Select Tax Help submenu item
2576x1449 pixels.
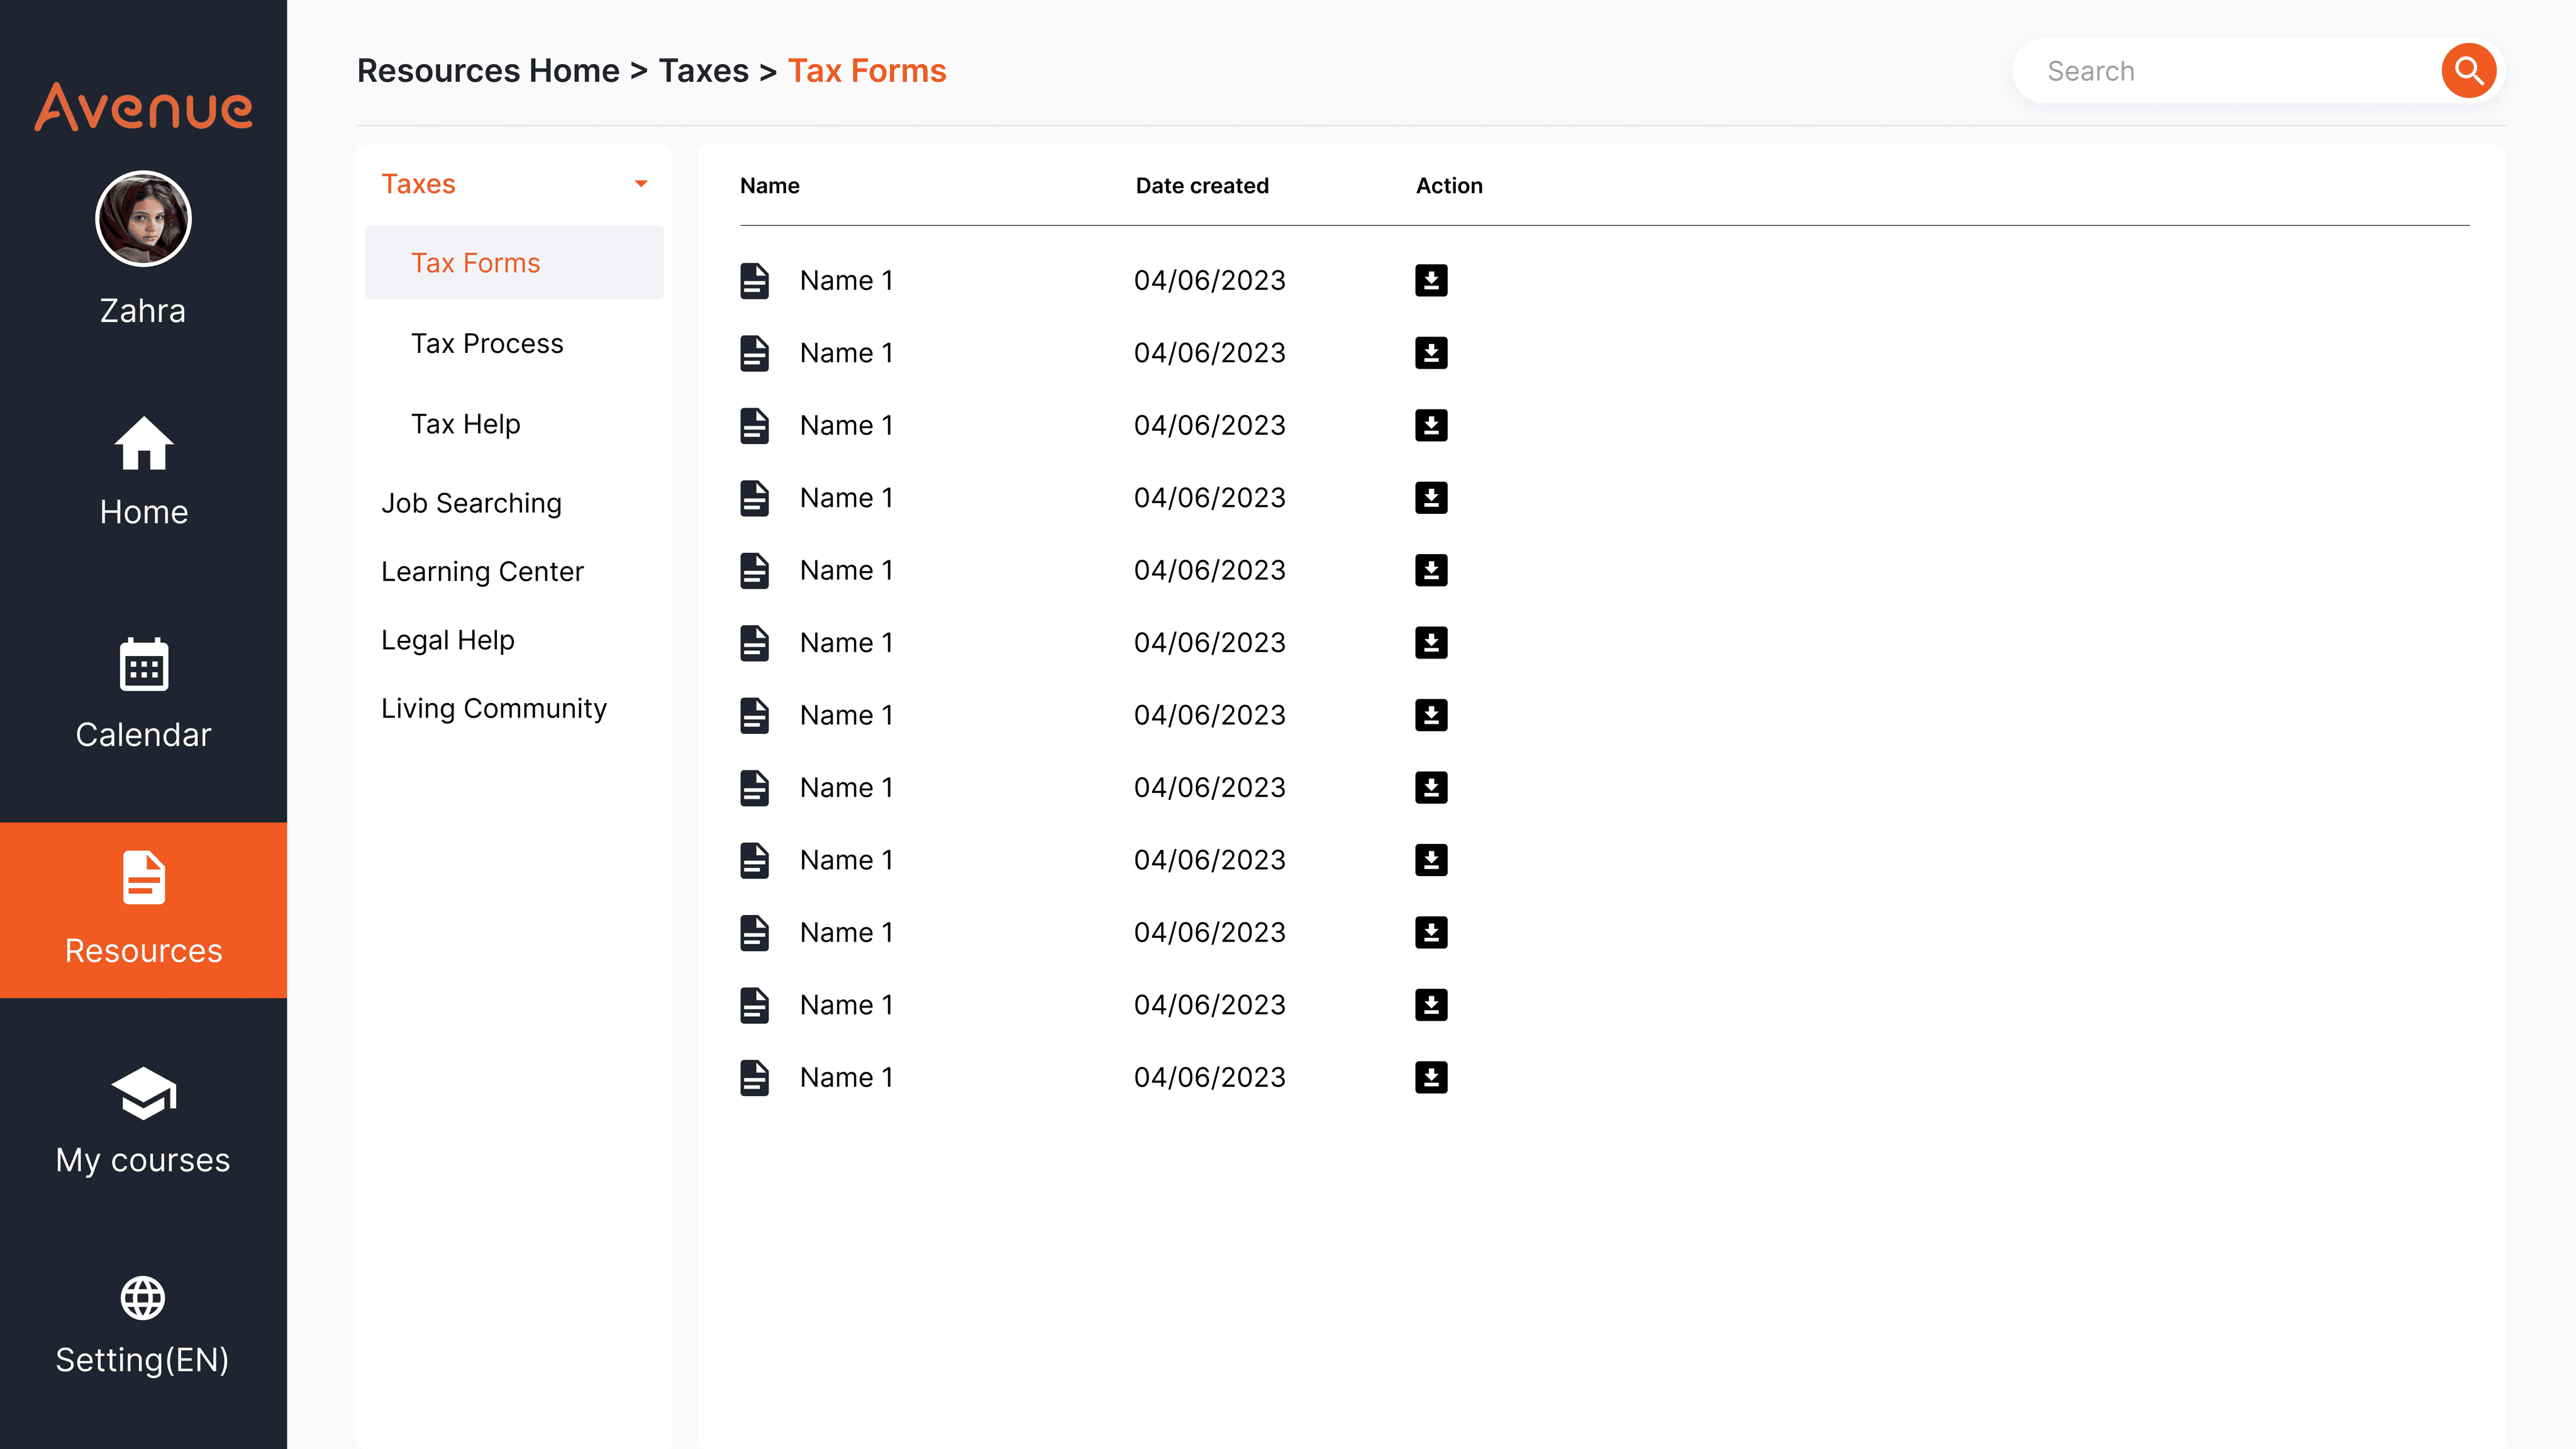[x=465, y=424]
